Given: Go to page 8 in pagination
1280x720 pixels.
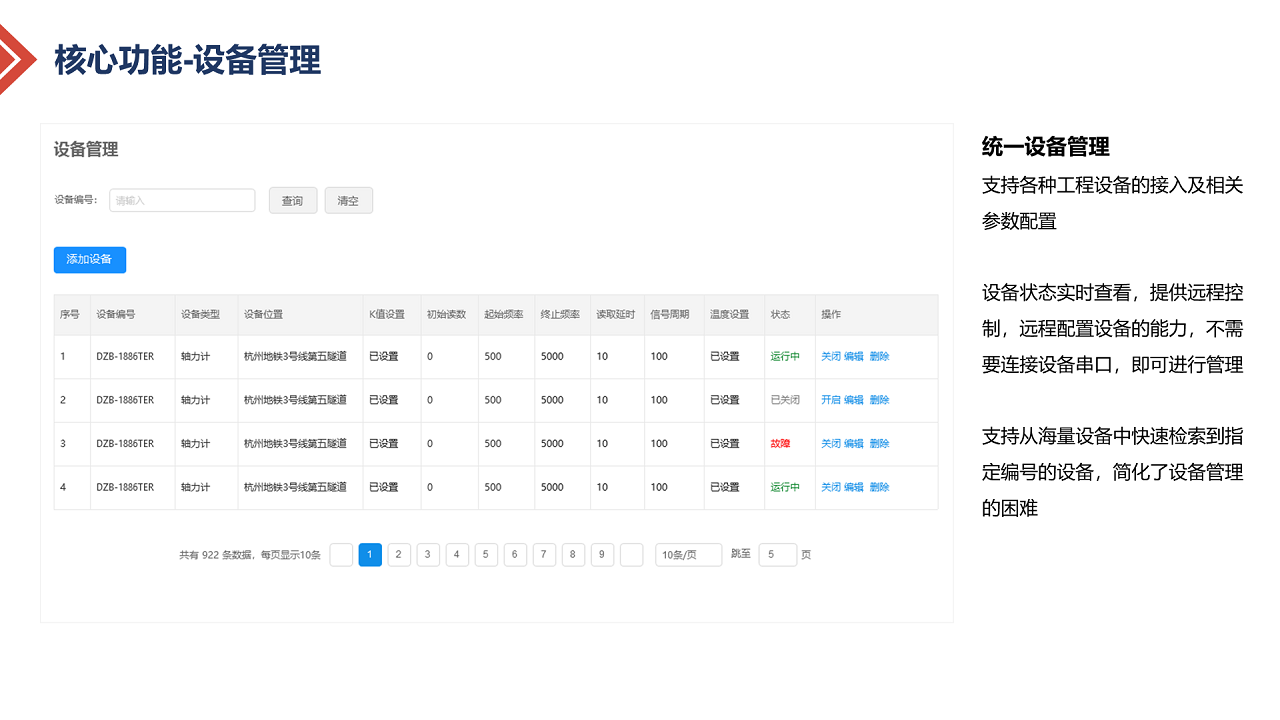Looking at the screenshot, I should (573, 555).
